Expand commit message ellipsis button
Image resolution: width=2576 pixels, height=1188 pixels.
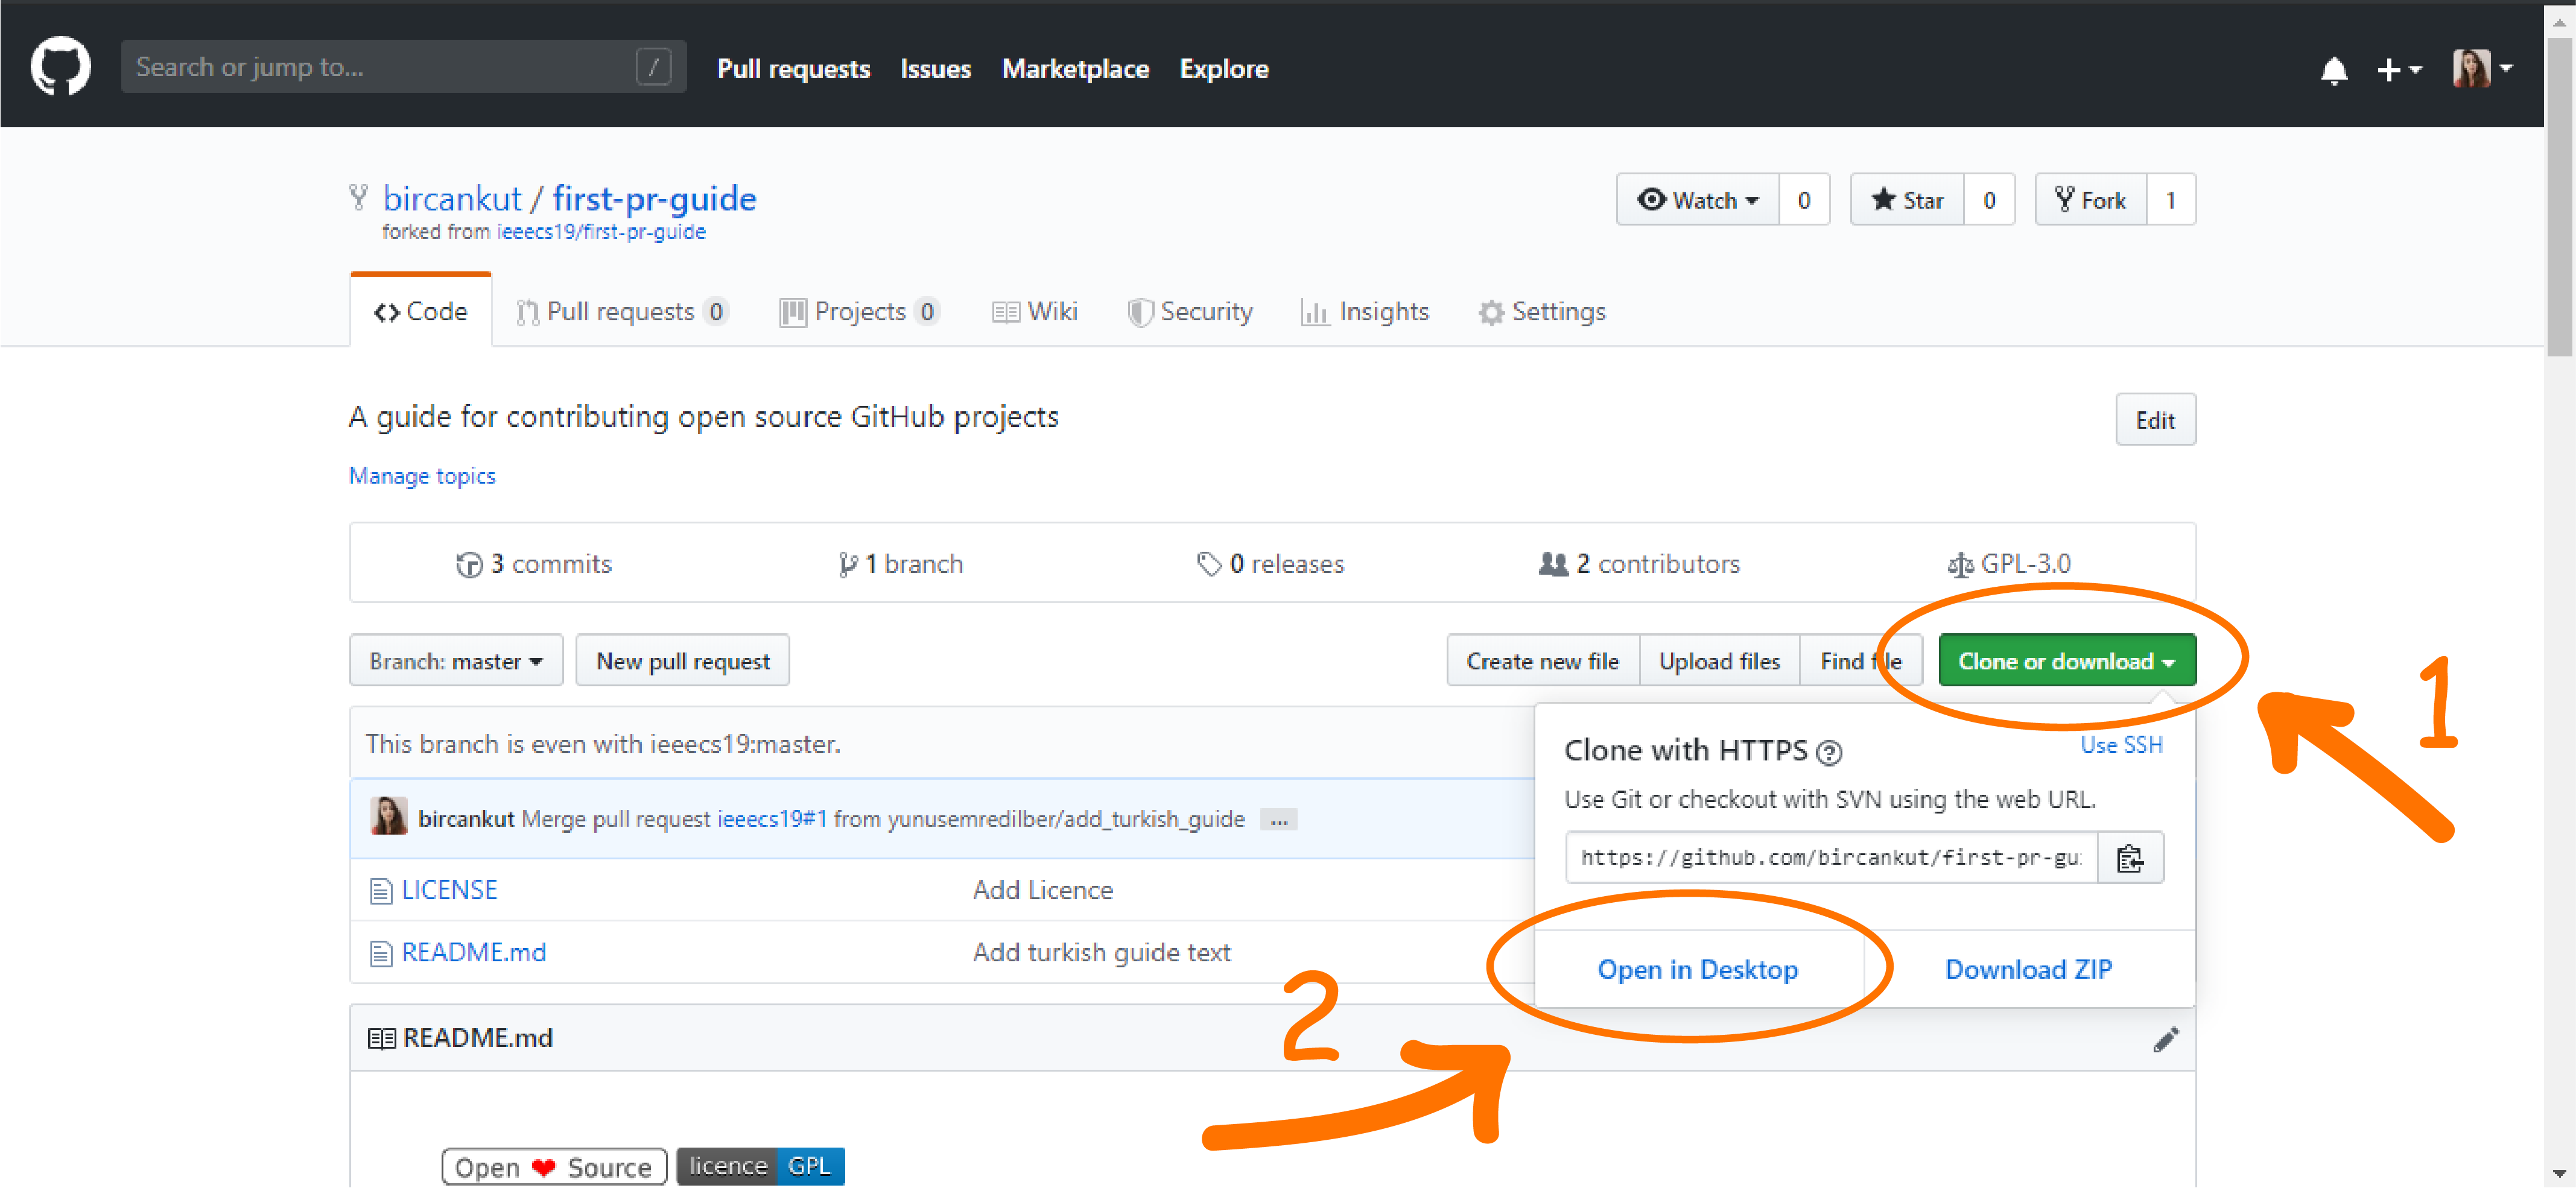pos(1278,820)
